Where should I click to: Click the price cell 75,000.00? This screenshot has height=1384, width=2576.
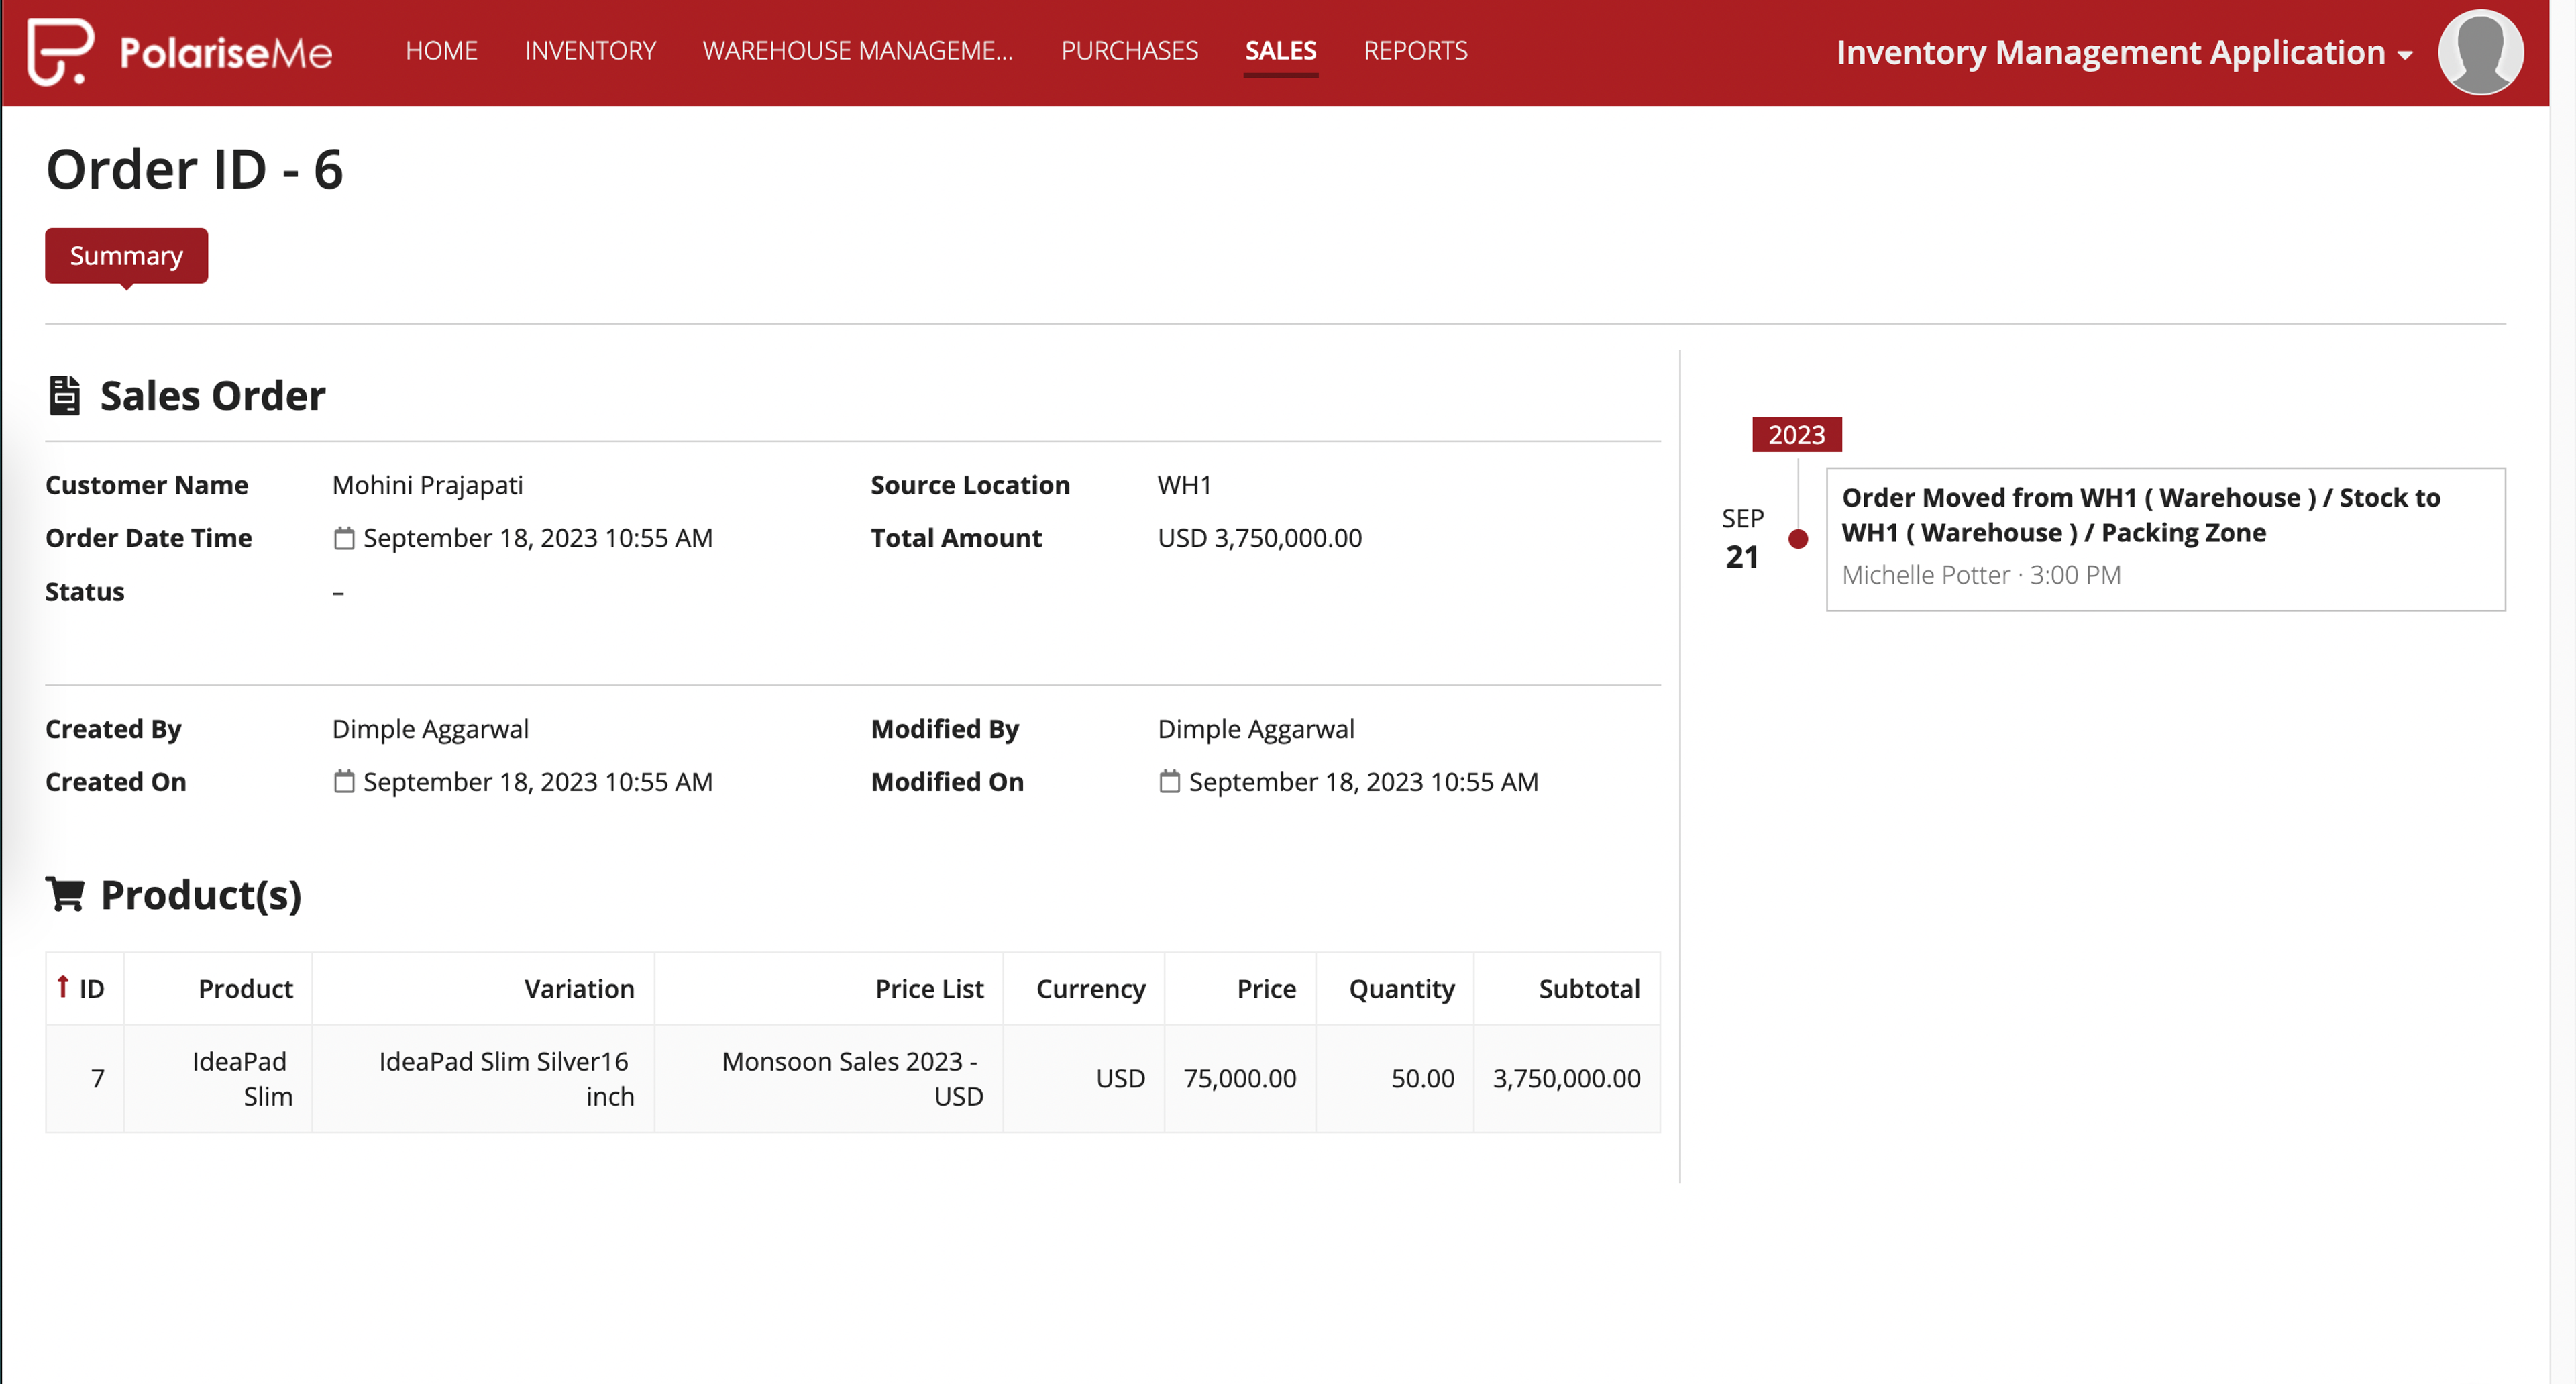pos(1240,1079)
